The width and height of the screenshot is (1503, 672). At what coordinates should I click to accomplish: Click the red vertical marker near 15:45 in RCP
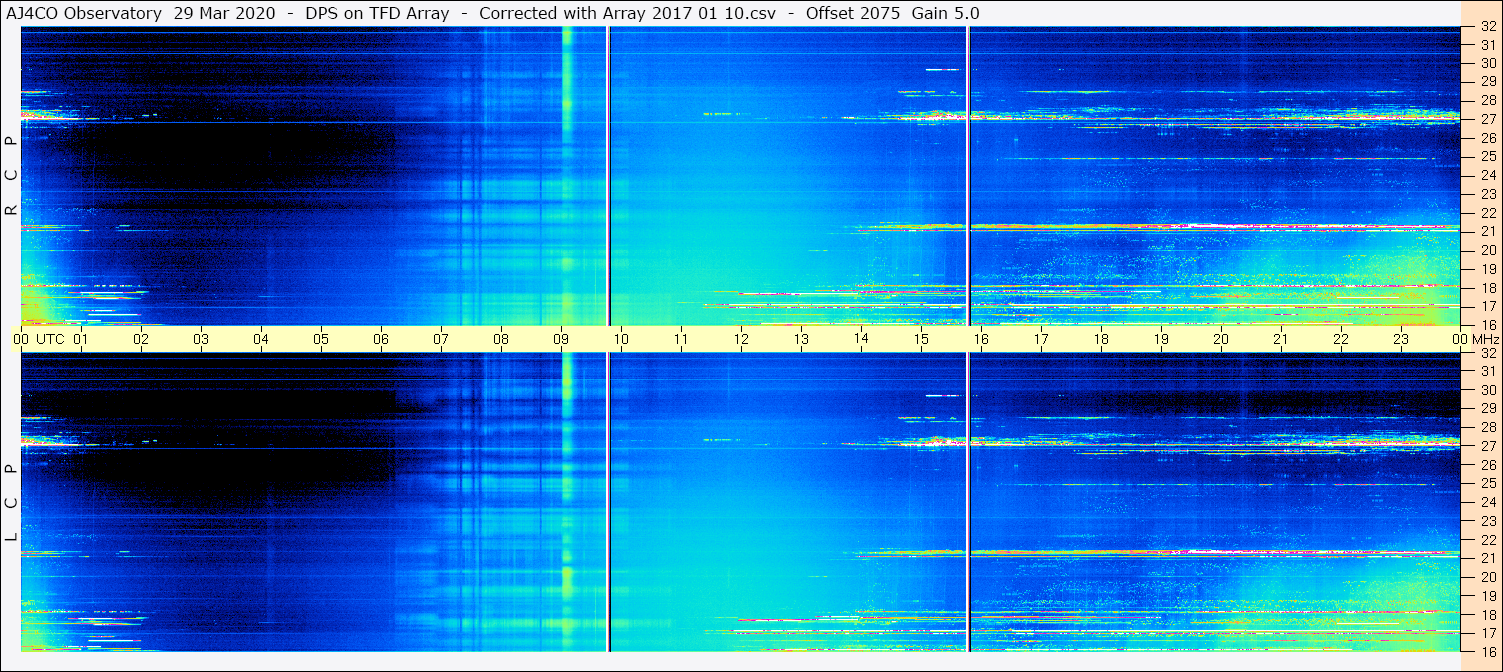tap(968, 176)
